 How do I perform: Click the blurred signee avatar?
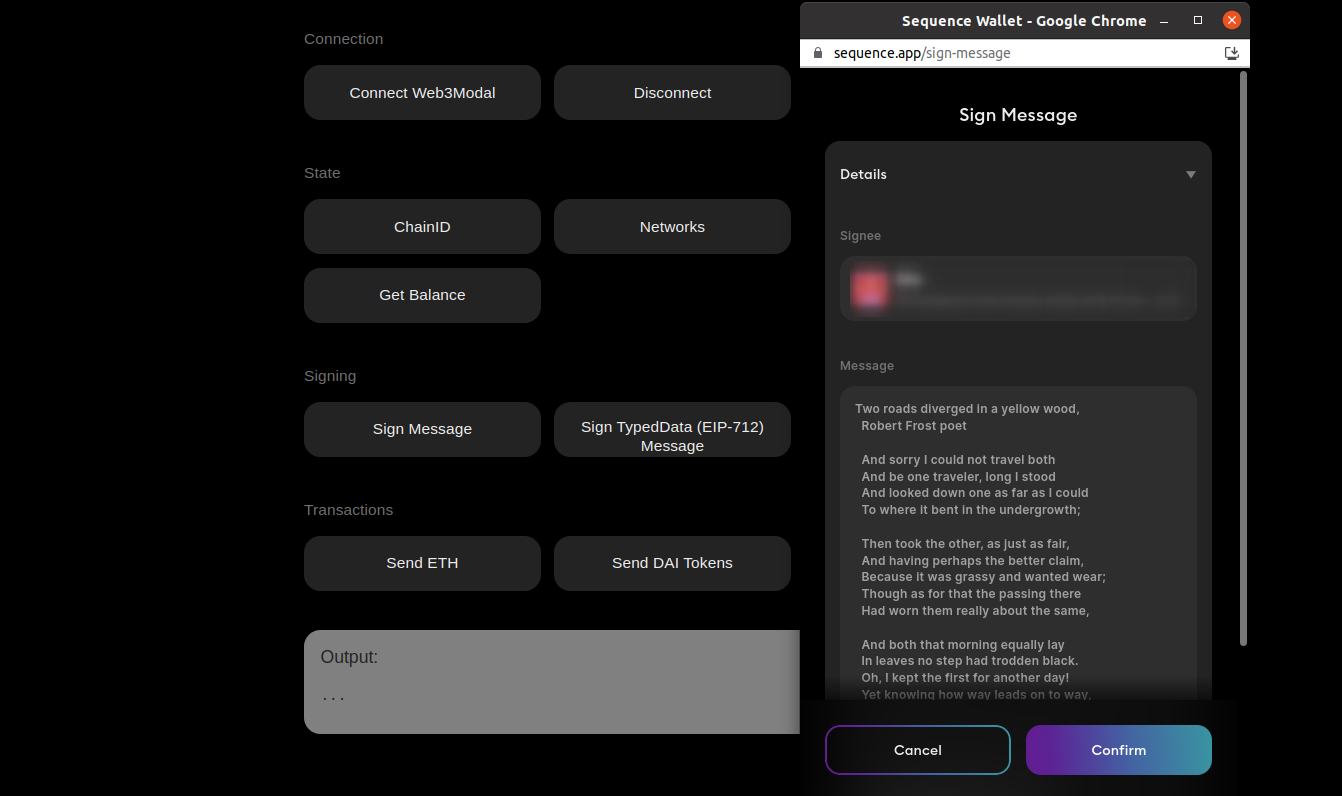click(868, 288)
